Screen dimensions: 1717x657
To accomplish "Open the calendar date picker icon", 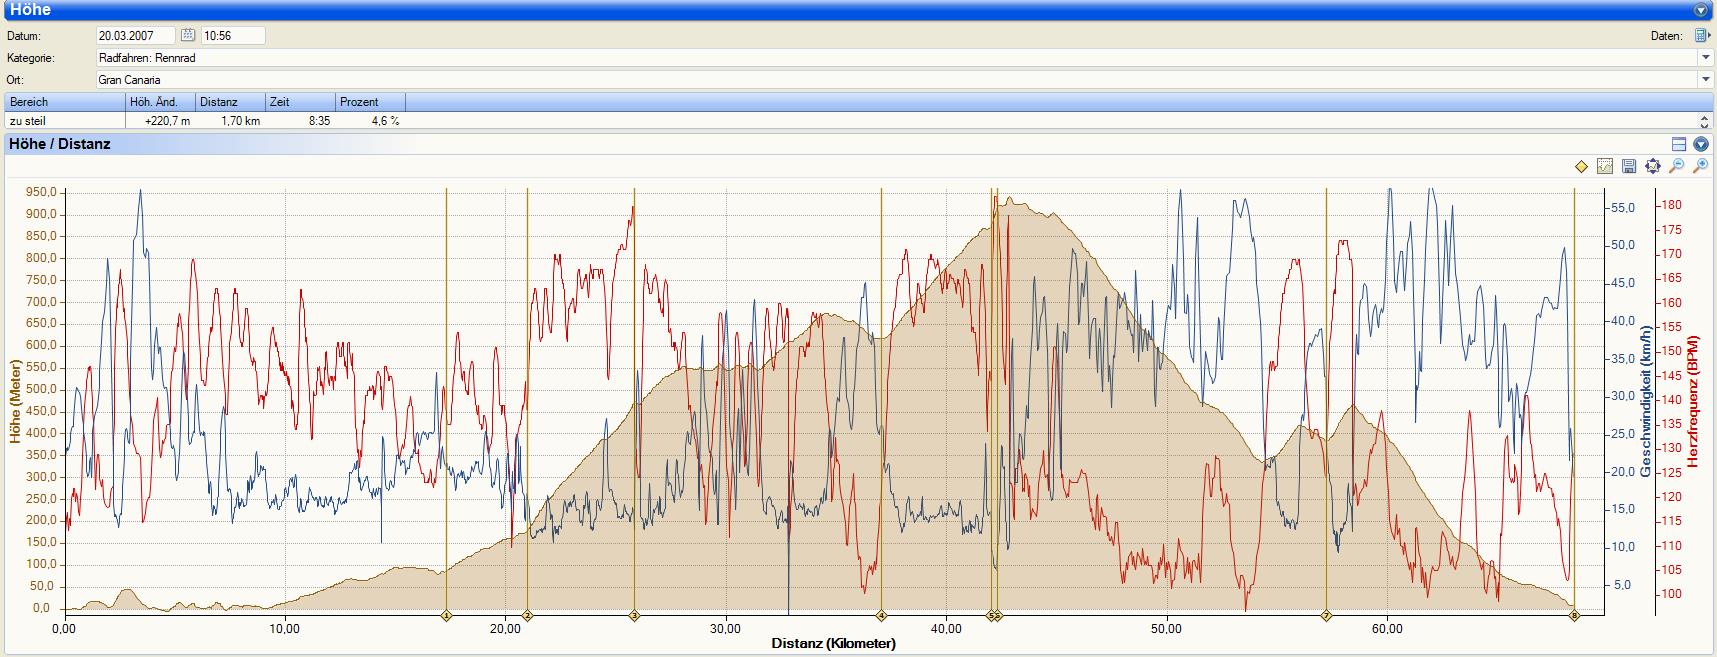I will pos(188,35).
